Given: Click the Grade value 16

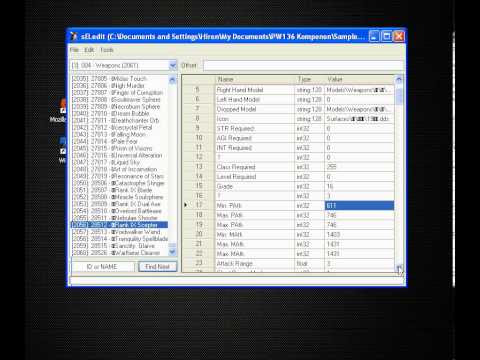Looking at the screenshot, I should (x=359, y=186).
